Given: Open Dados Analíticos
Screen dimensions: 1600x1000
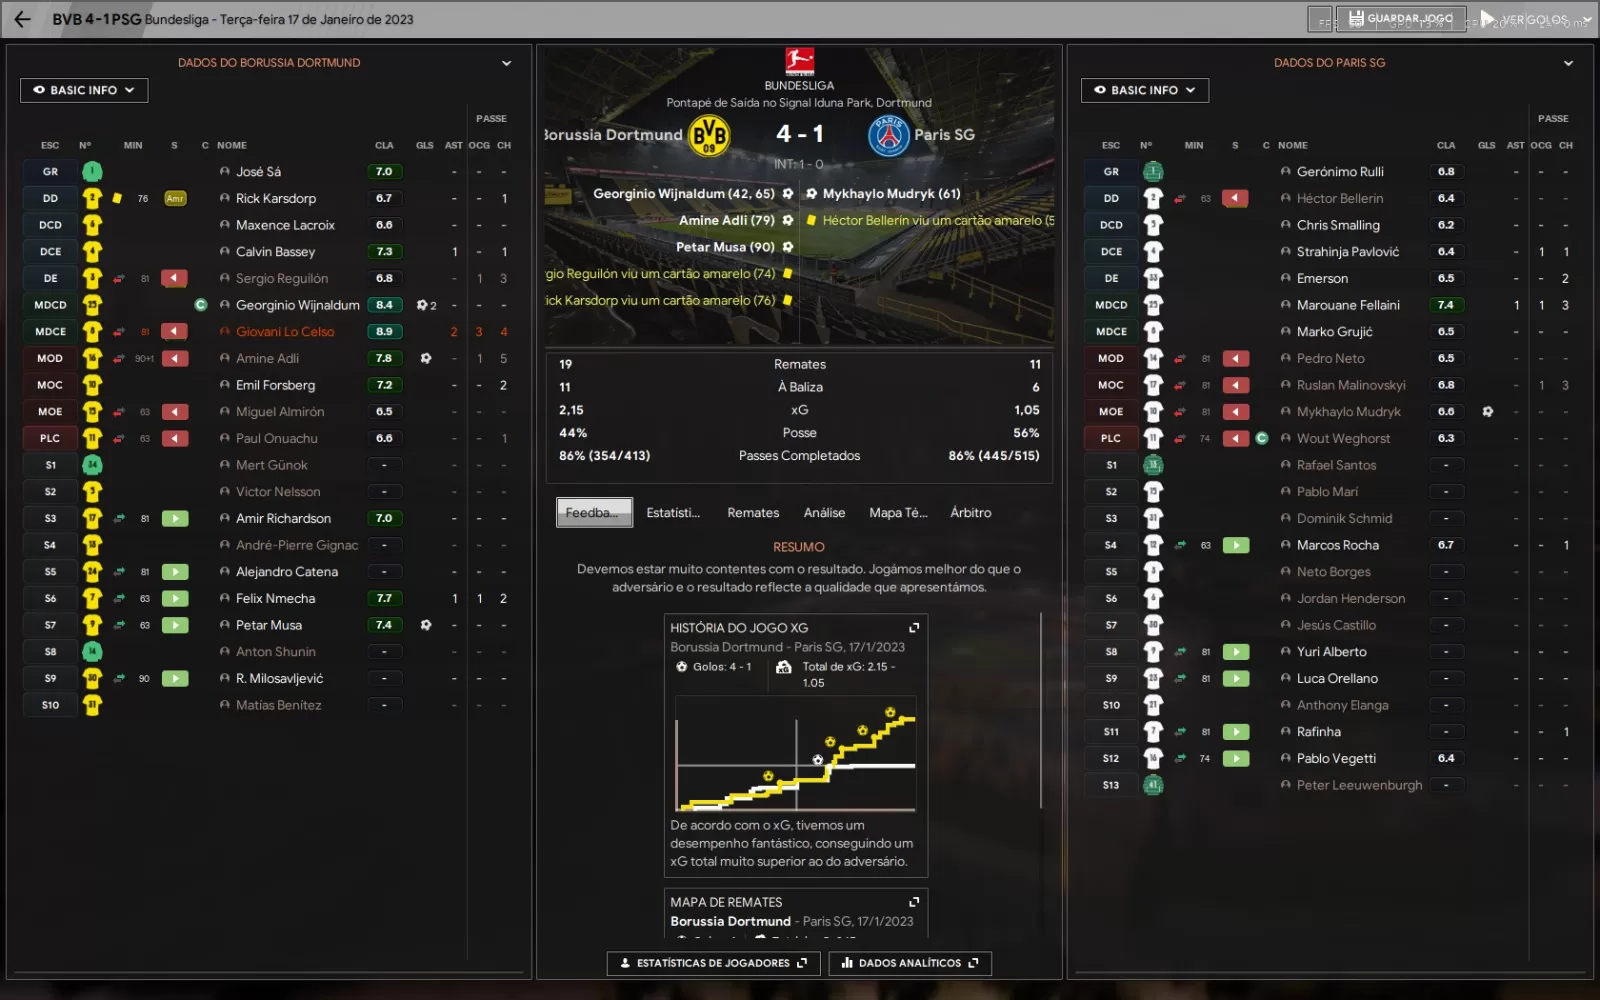Looking at the screenshot, I should point(910,963).
